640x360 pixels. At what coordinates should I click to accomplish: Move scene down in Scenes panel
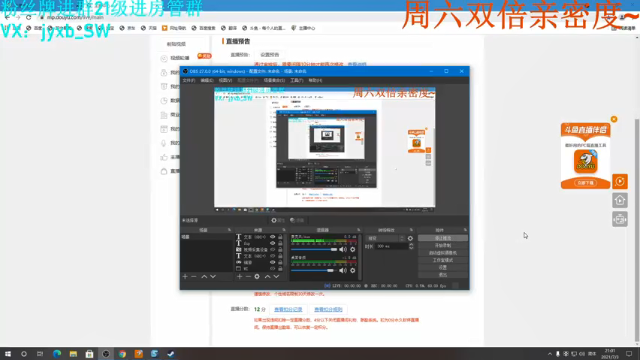click(213, 277)
